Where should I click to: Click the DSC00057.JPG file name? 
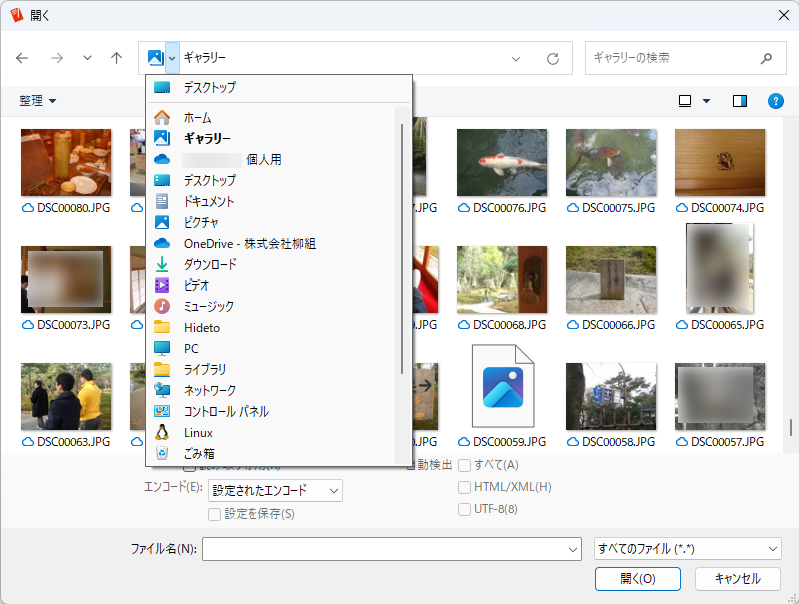(x=727, y=441)
